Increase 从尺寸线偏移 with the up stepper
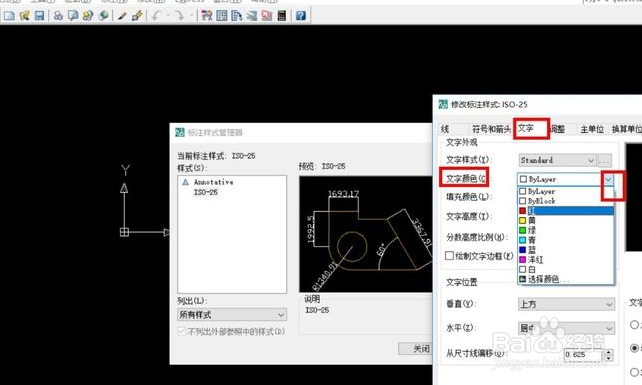This screenshot has height=385, width=642. [x=609, y=352]
